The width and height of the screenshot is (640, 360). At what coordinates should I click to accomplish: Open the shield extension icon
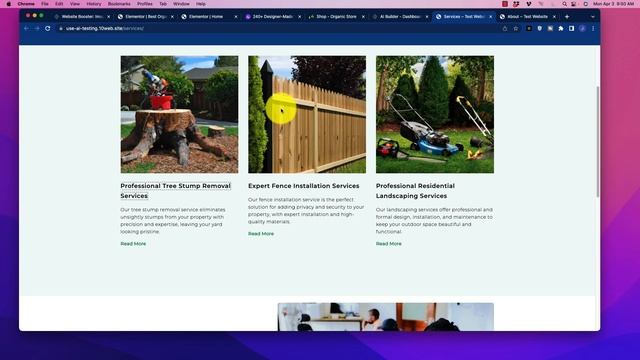coord(540,29)
